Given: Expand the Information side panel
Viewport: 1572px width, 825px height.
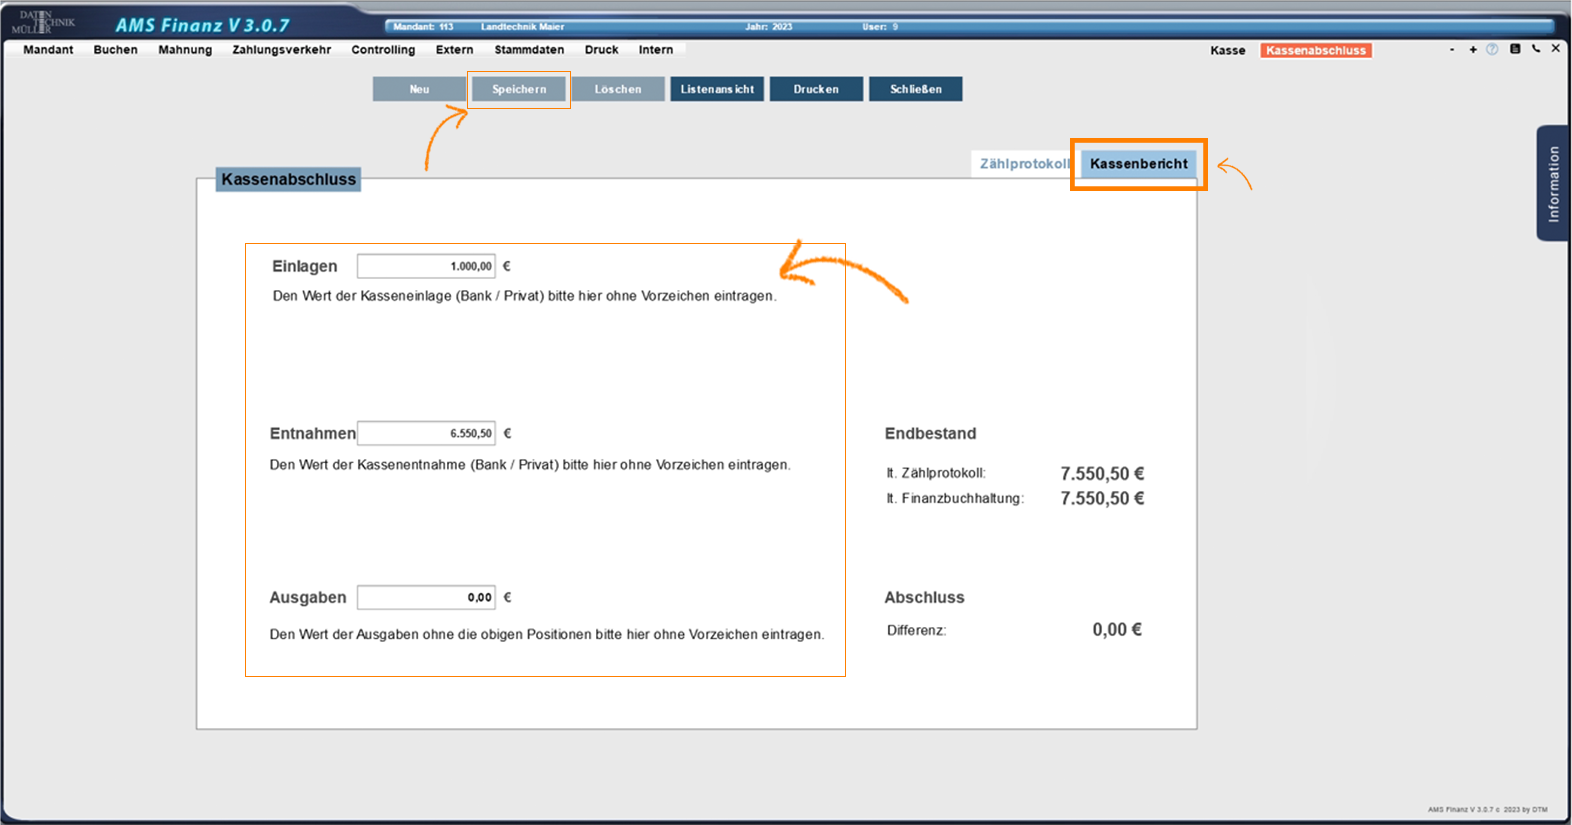Looking at the screenshot, I should click(1552, 183).
